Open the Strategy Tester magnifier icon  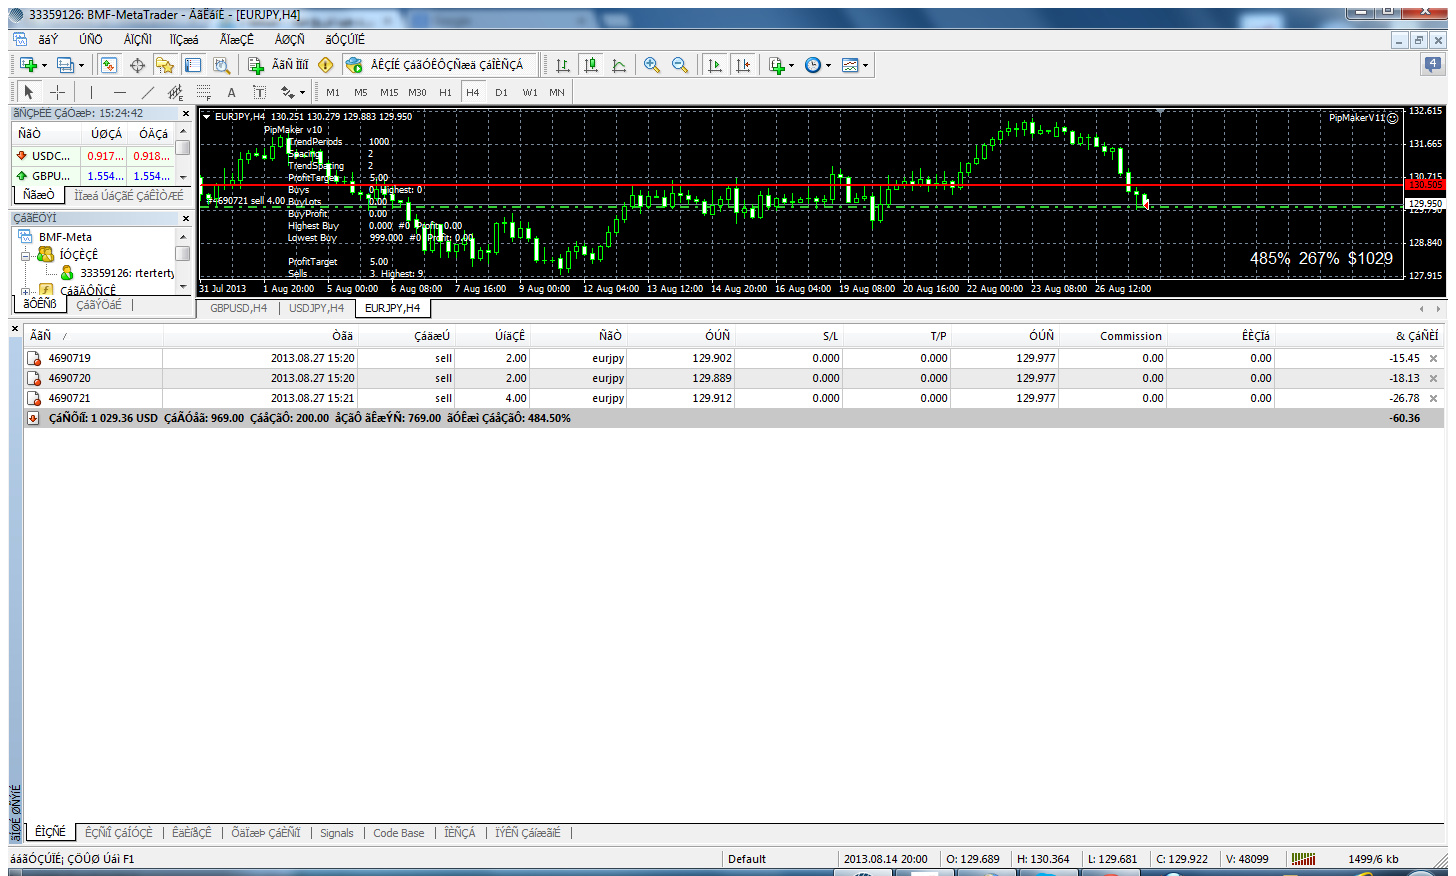(x=221, y=65)
